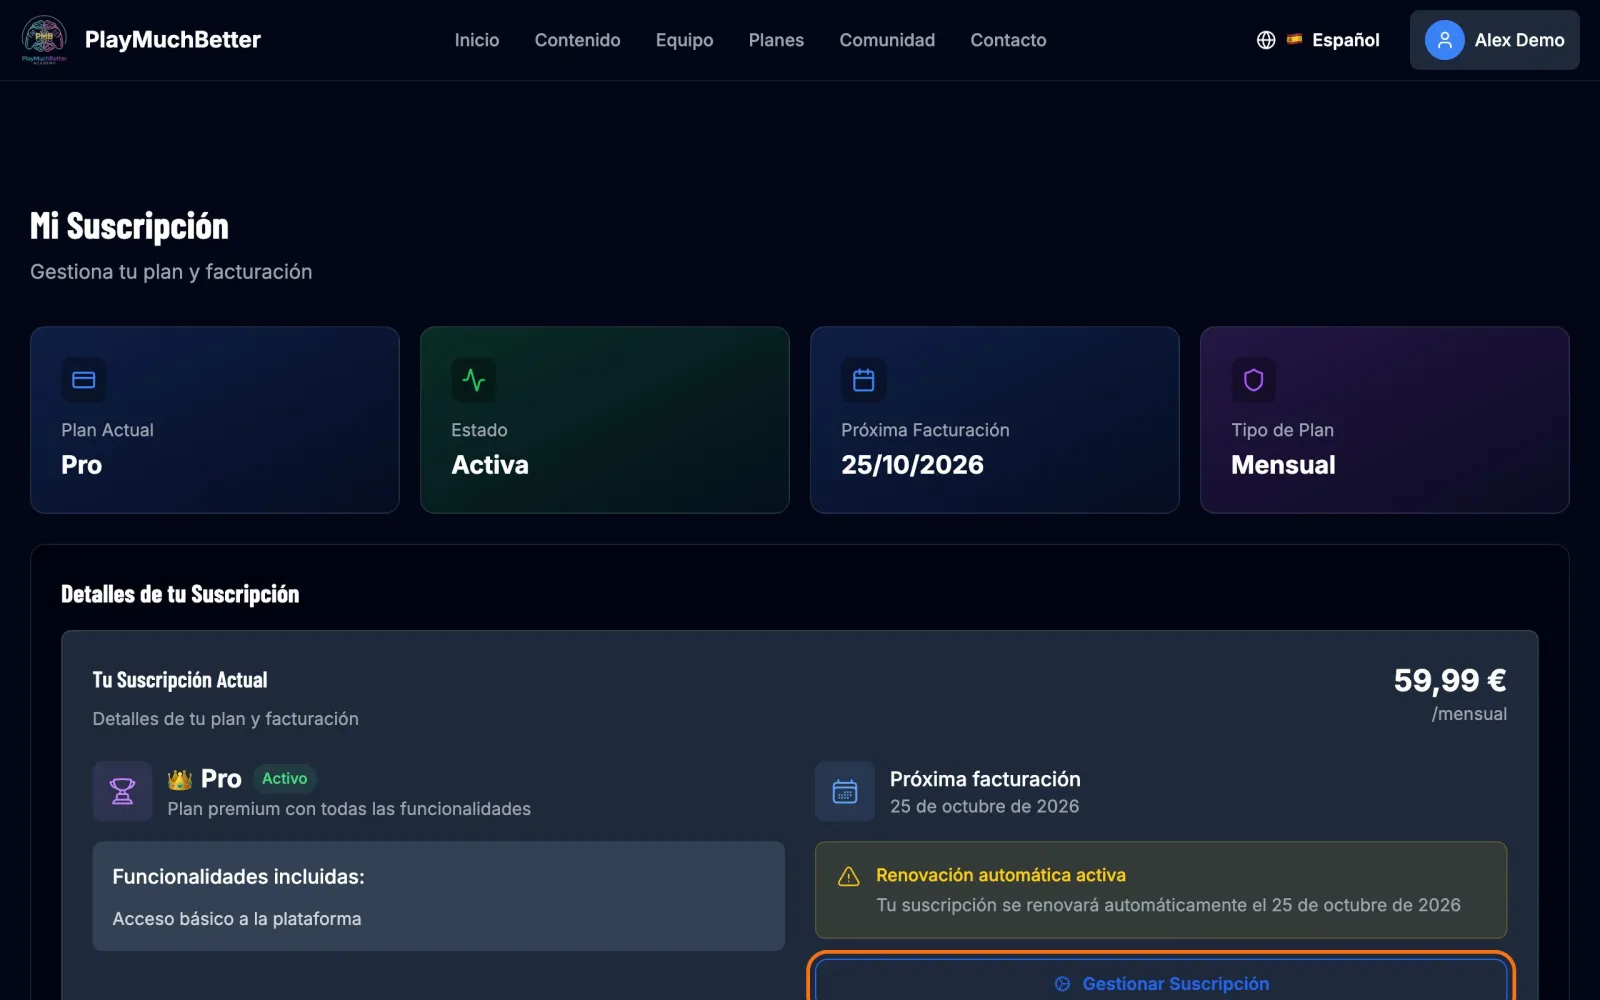
Task: Click Tu suscripción se renovará automáticamente text
Action: tap(1169, 905)
